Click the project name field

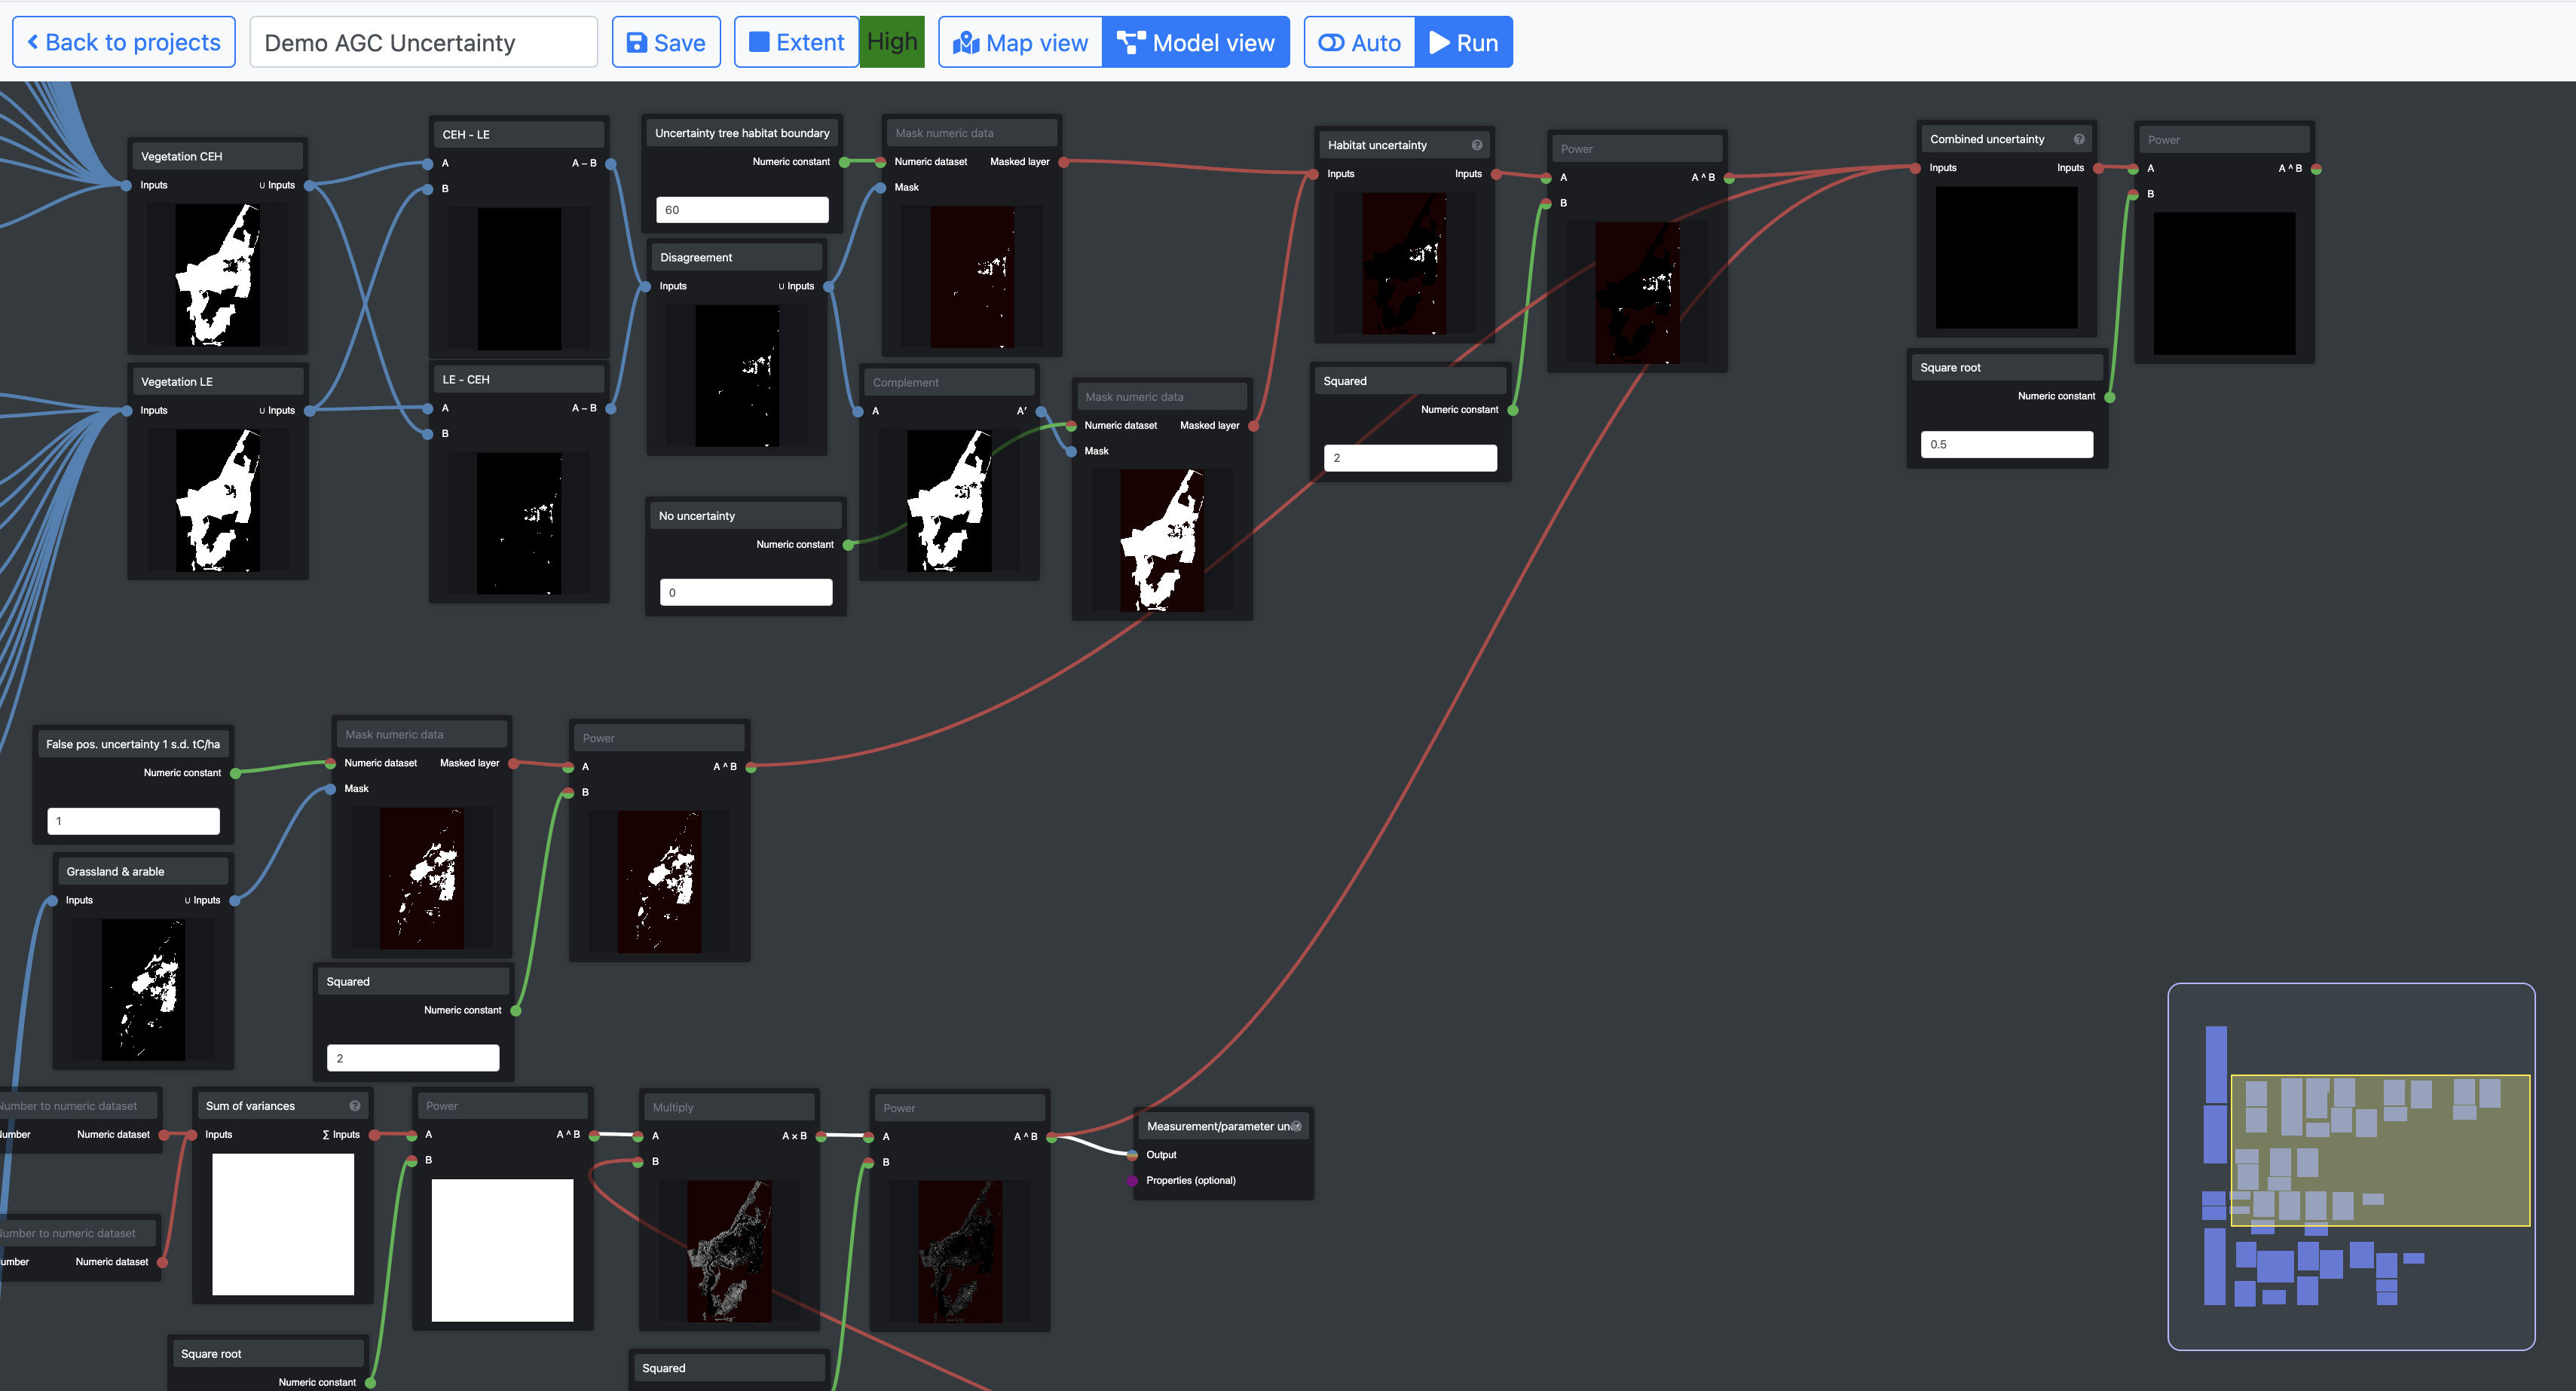(423, 43)
